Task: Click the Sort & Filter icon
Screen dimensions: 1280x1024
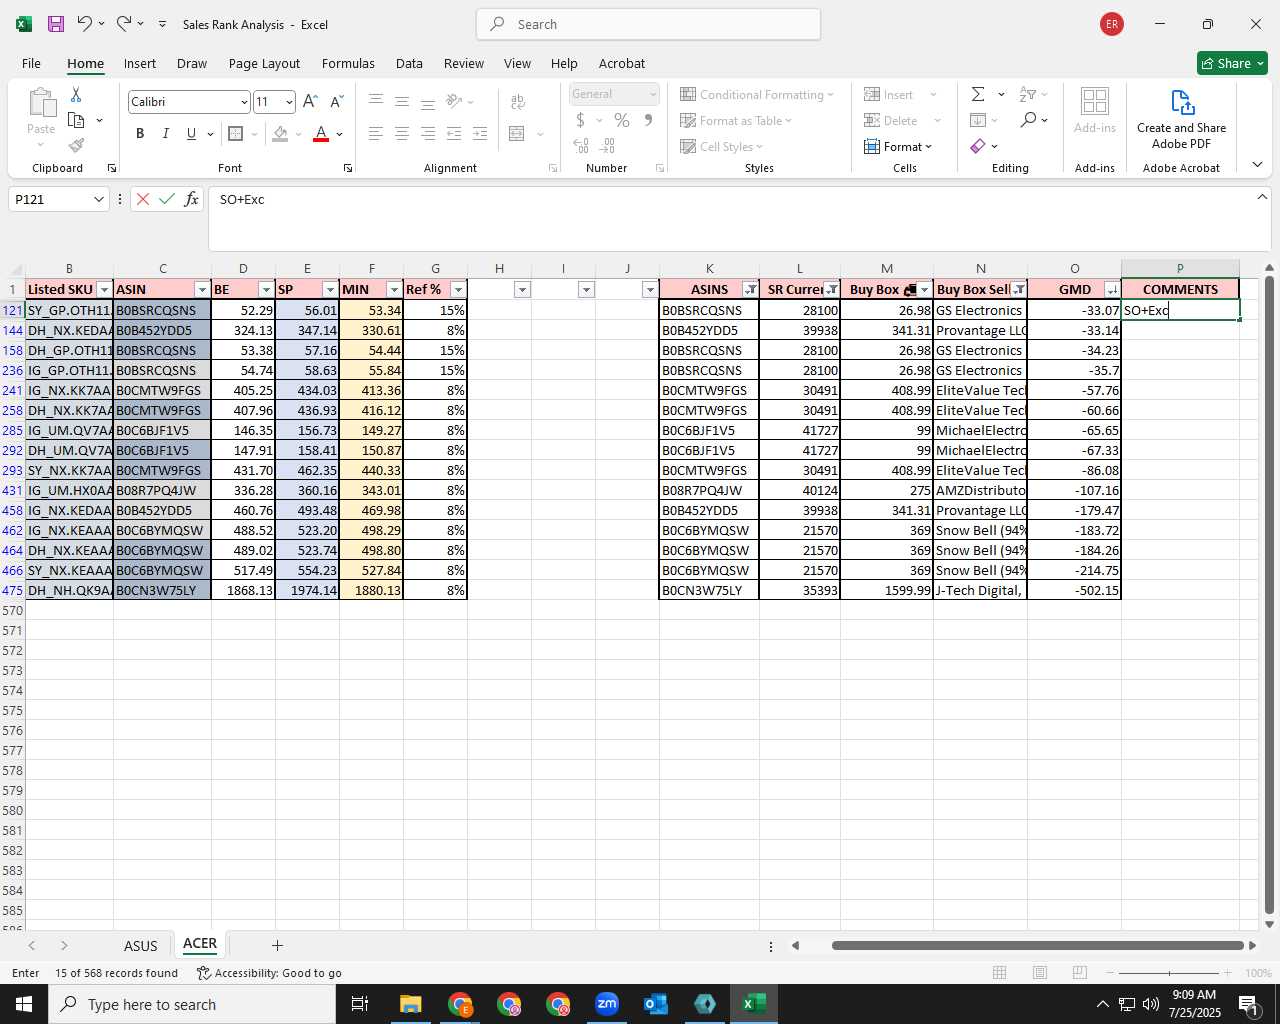Action: 1027,94
